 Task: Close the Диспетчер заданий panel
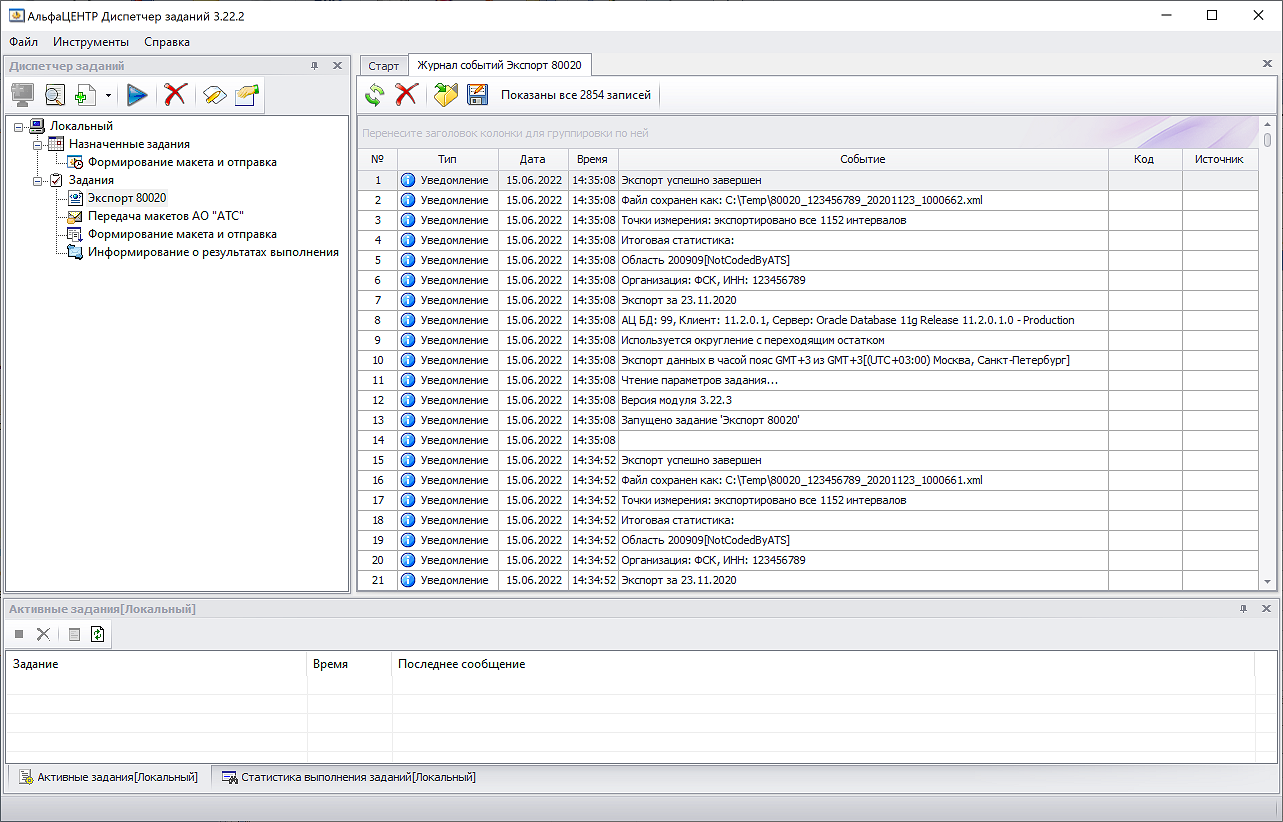click(337, 66)
